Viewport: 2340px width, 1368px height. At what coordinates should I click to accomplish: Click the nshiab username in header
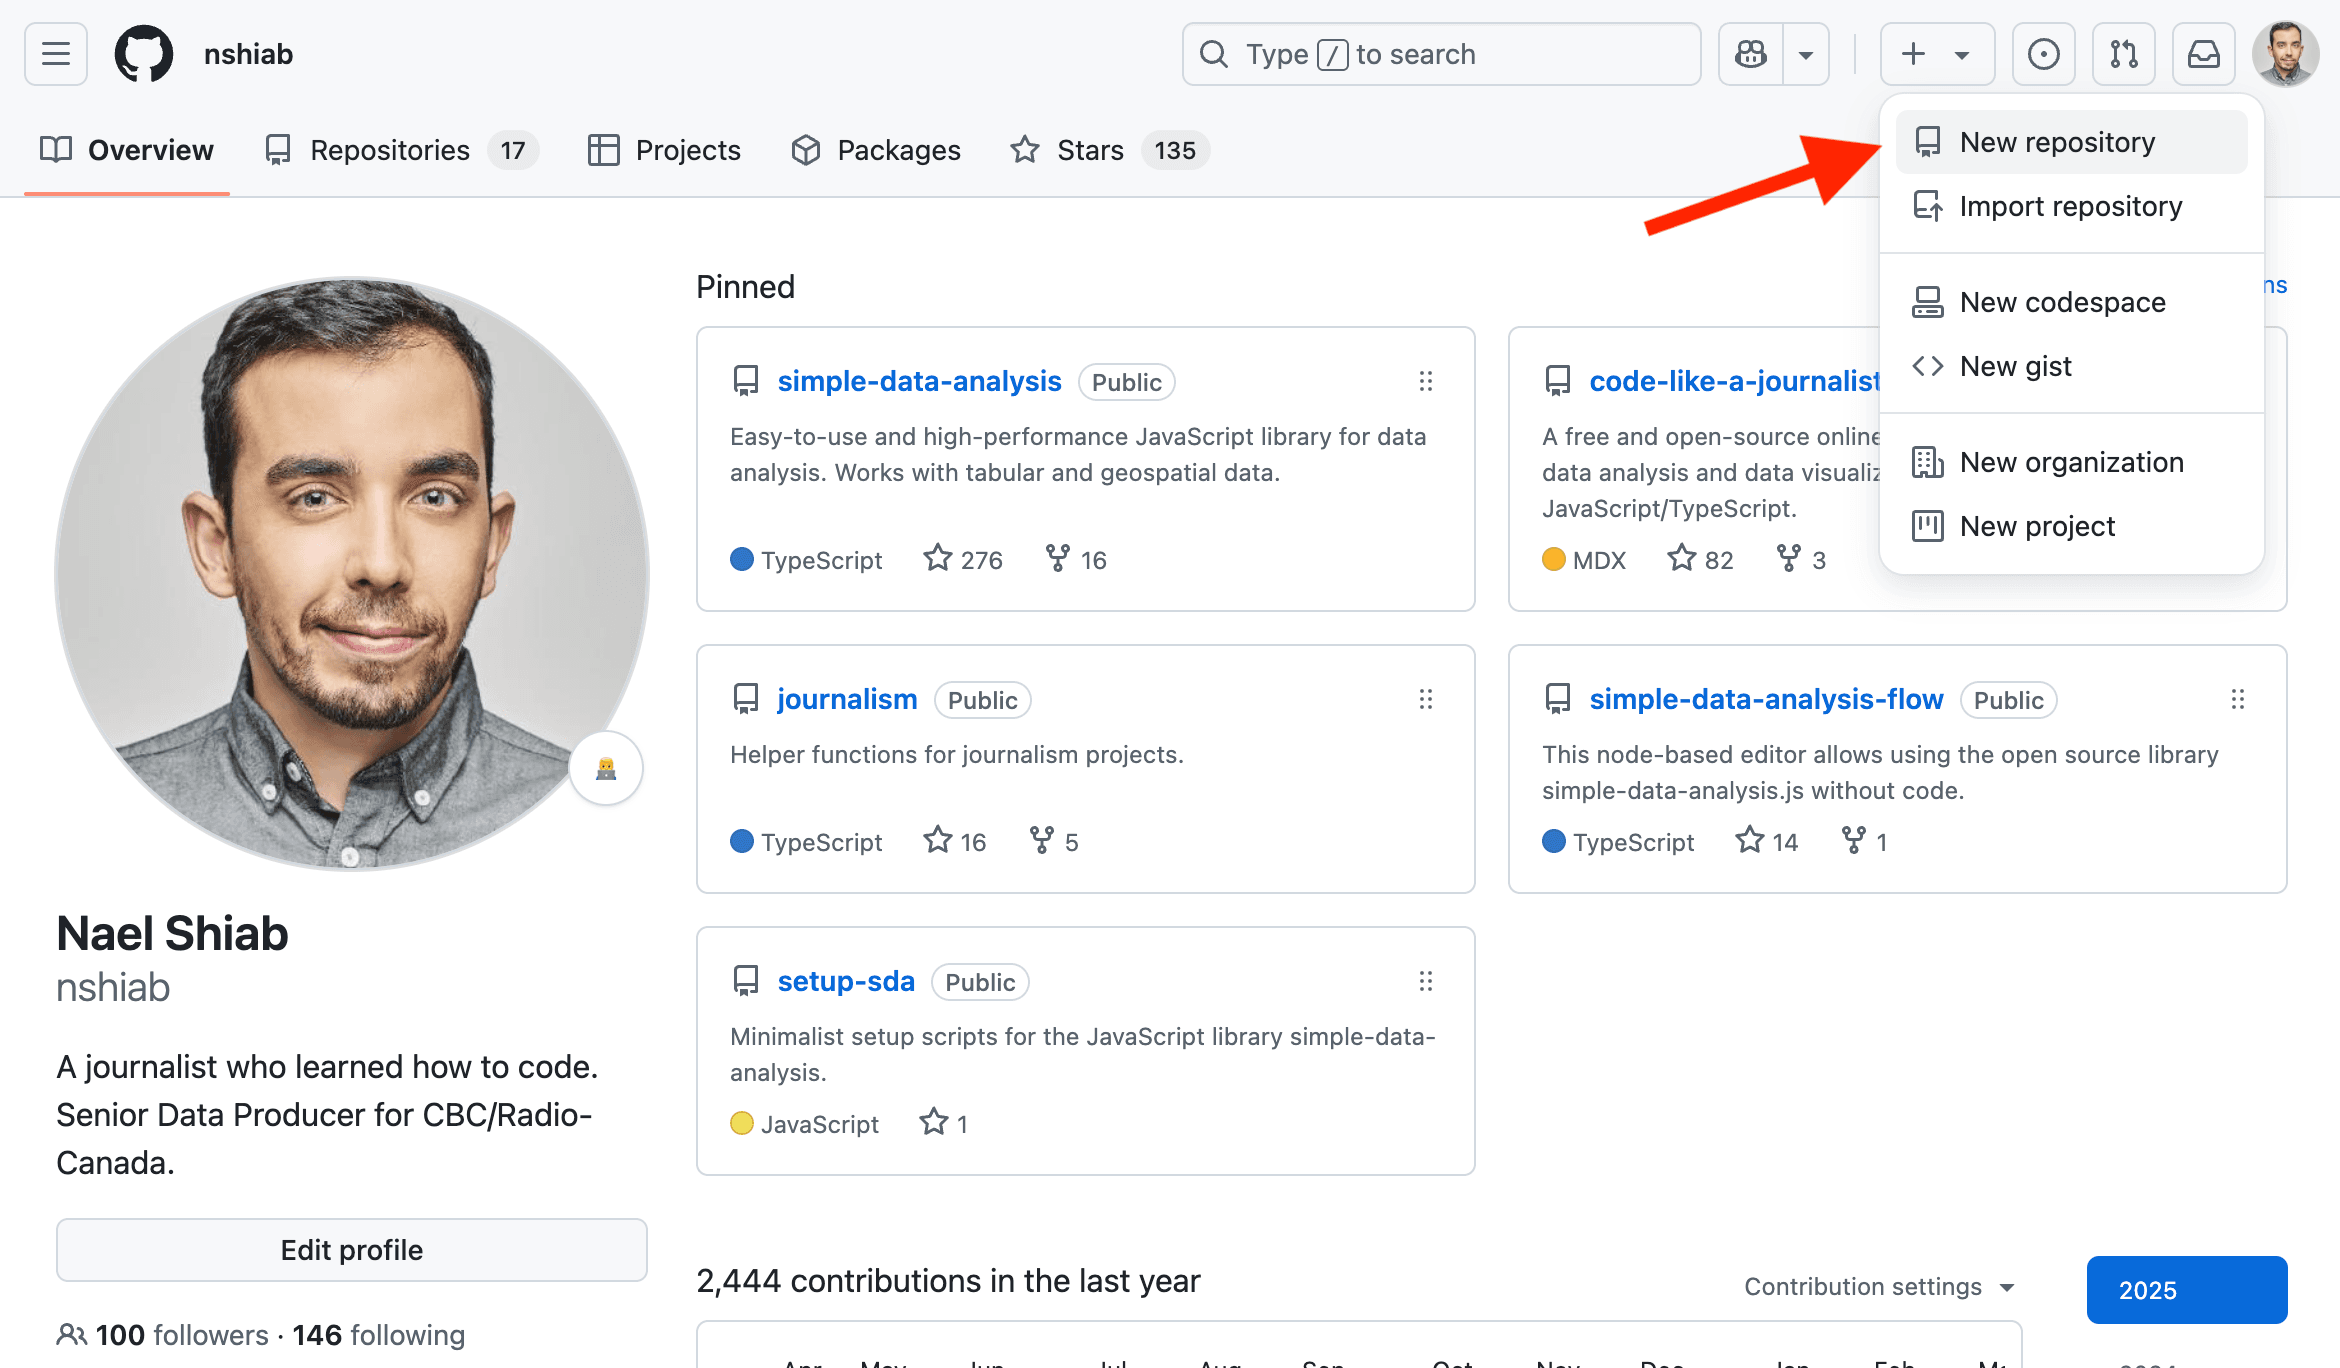click(248, 54)
